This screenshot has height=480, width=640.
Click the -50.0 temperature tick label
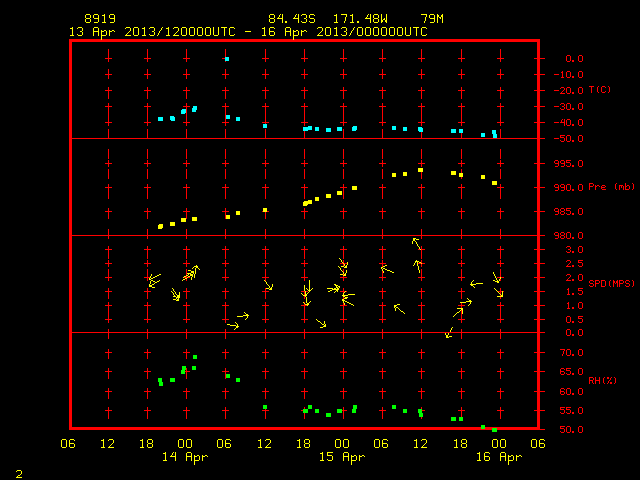pos(569,139)
